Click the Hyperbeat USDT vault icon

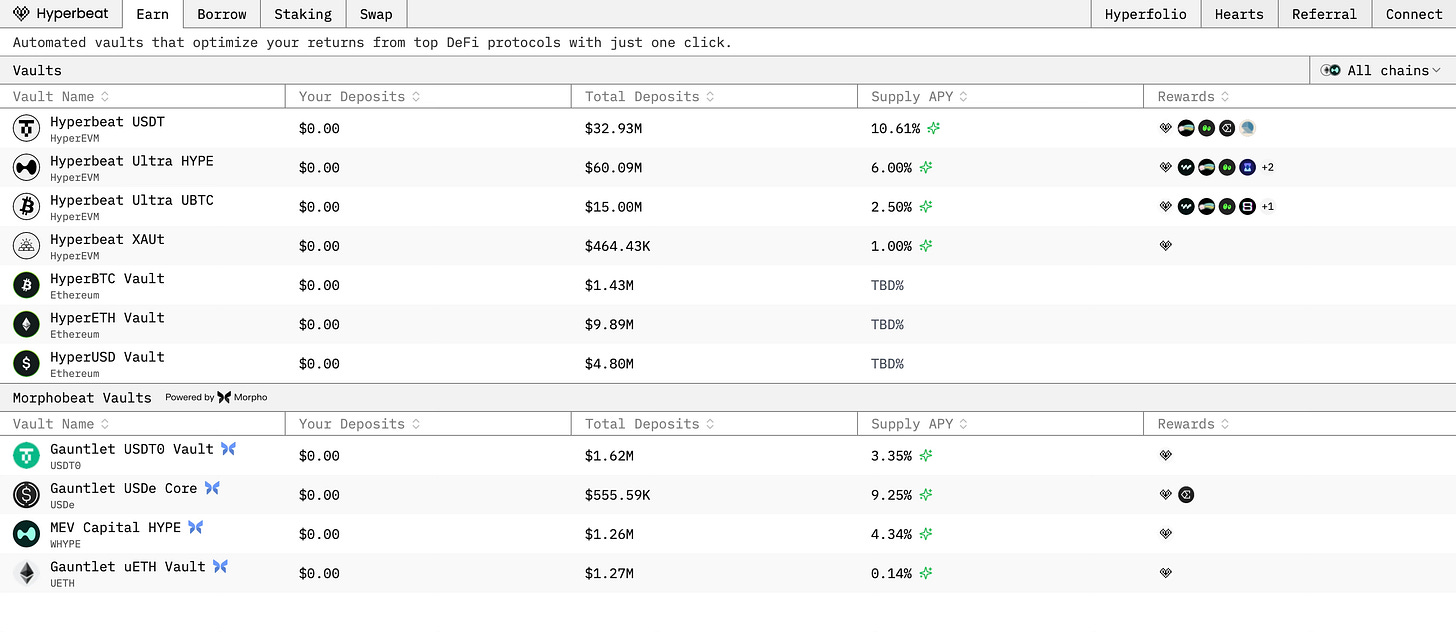tap(26, 128)
